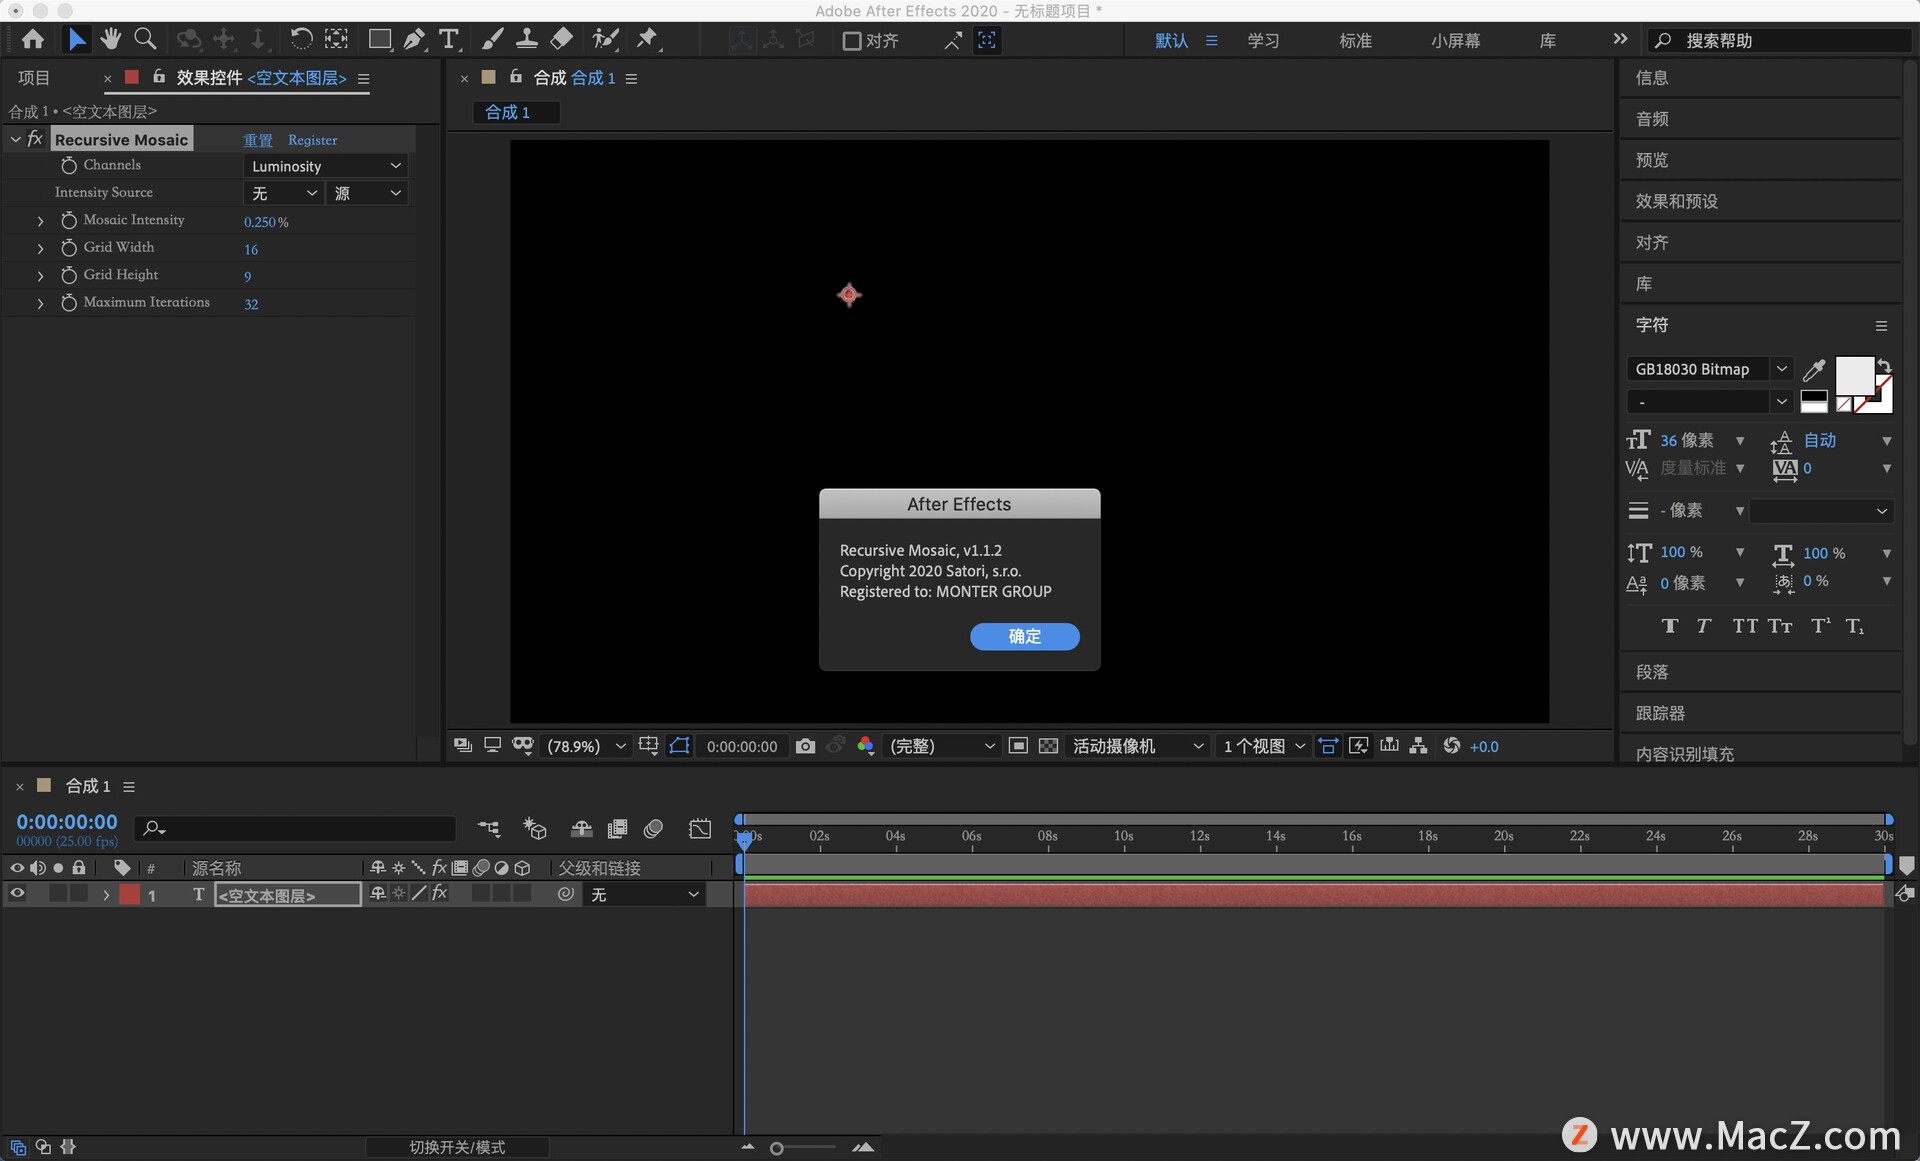Click the eyedropper in Character panel
The width and height of the screenshot is (1920, 1161).
coord(1814,369)
